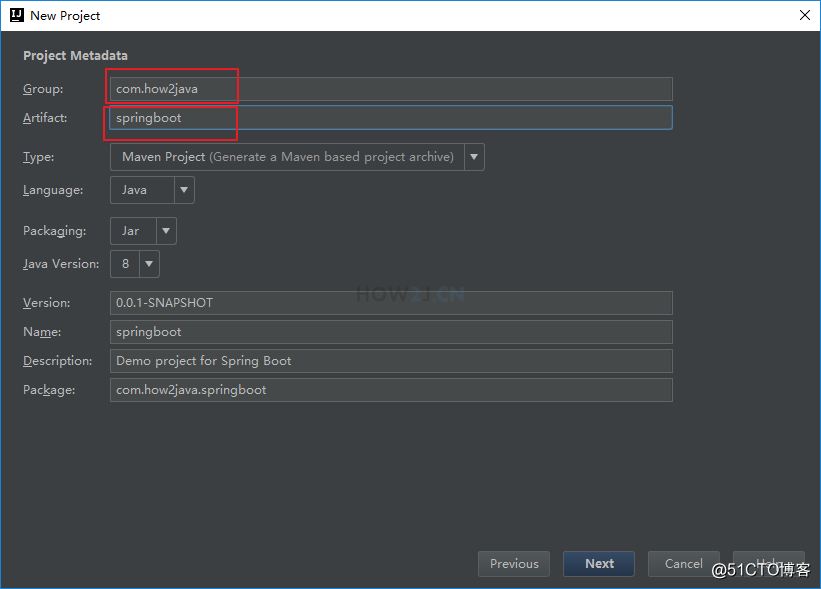Click the Packaging dropdown arrow
The width and height of the screenshot is (821, 589).
[166, 231]
